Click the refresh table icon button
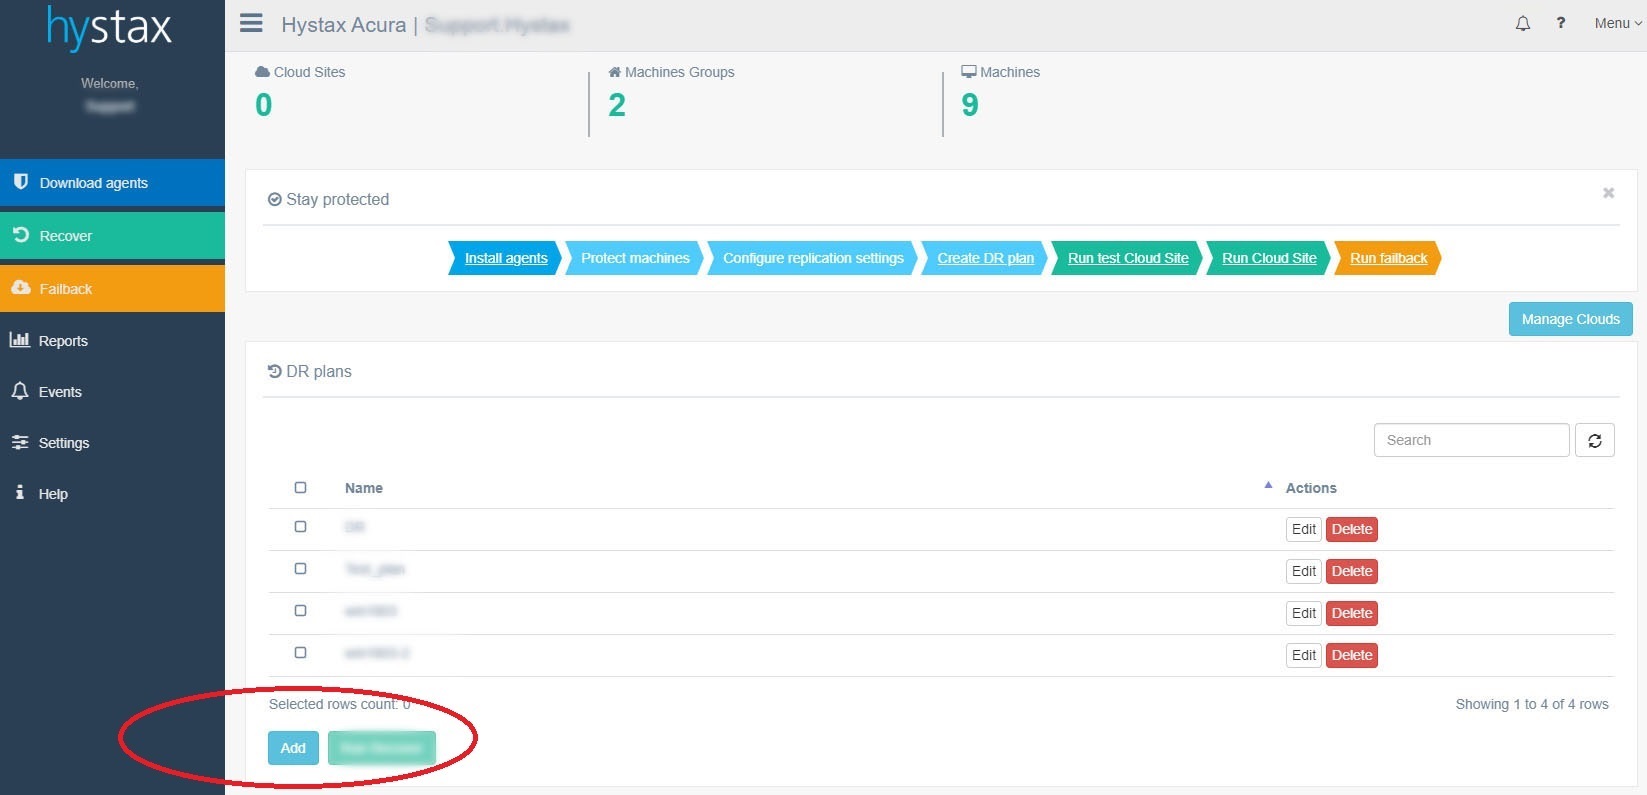Image resolution: width=1647 pixels, height=795 pixels. point(1595,440)
